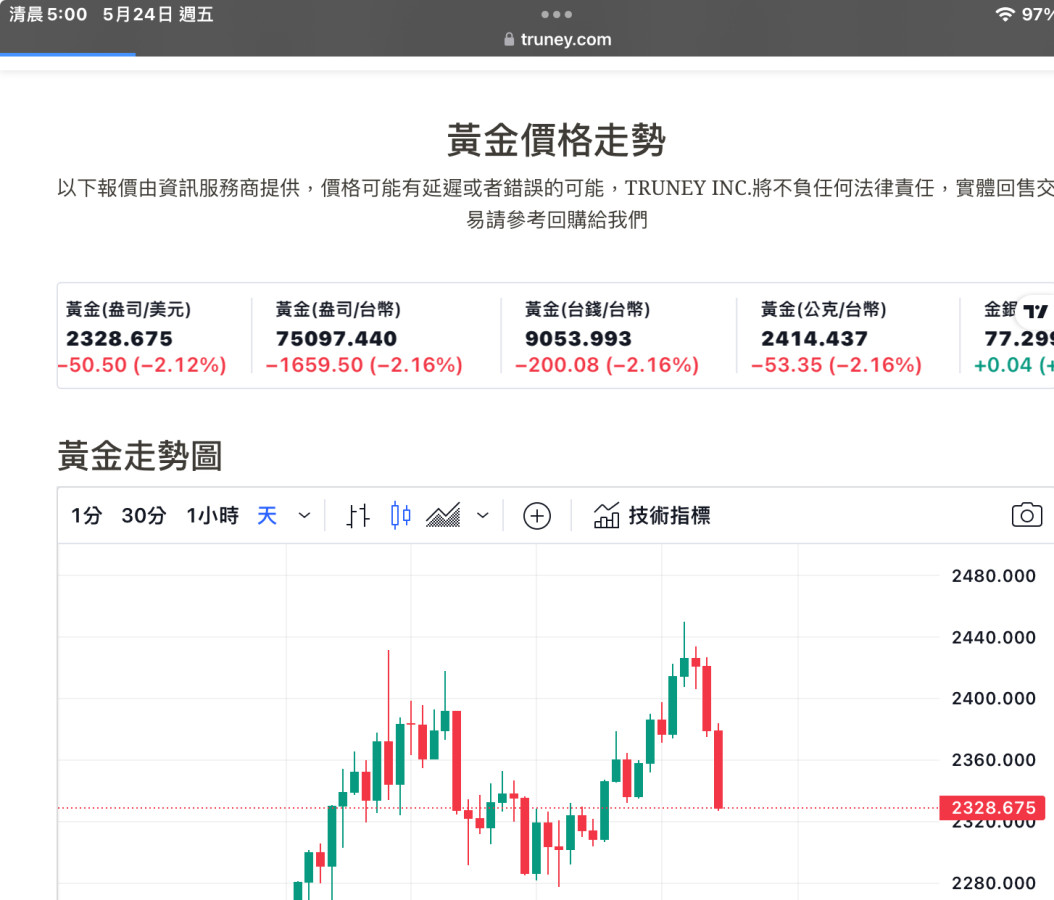Select the 天 daily interval
Viewport: 1054px width, 900px height.
click(267, 516)
